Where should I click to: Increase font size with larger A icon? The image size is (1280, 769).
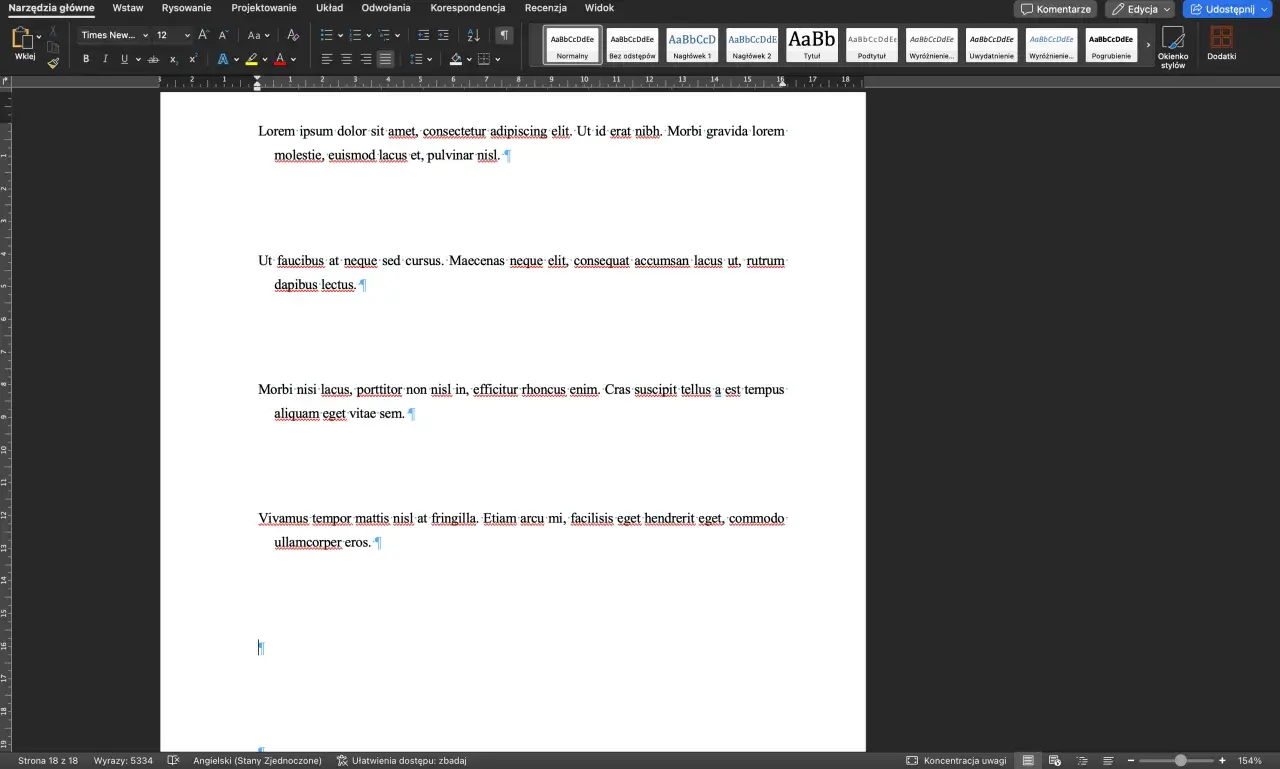pos(204,35)
